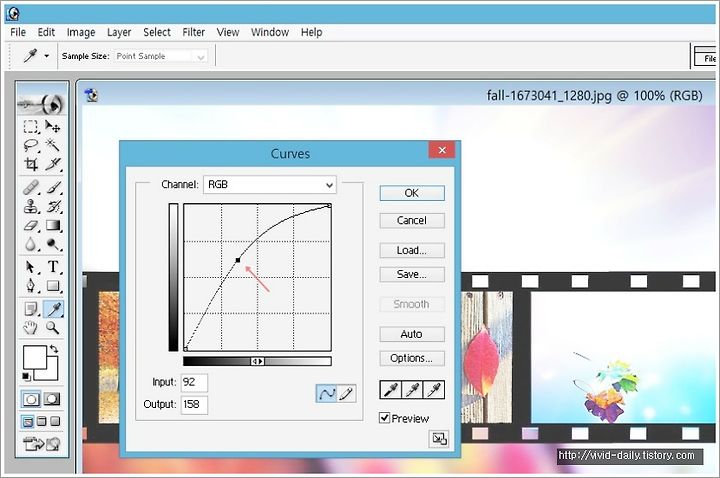Confirm Curves with OK button

(412, 193)
